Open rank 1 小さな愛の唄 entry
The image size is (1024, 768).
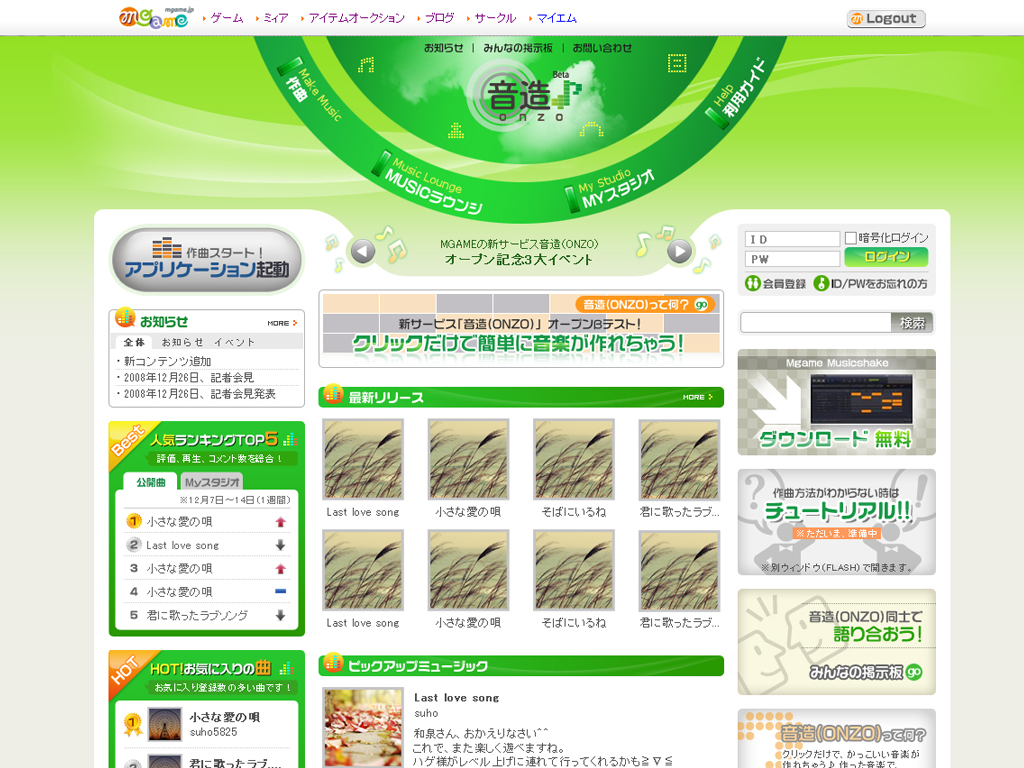180,522
